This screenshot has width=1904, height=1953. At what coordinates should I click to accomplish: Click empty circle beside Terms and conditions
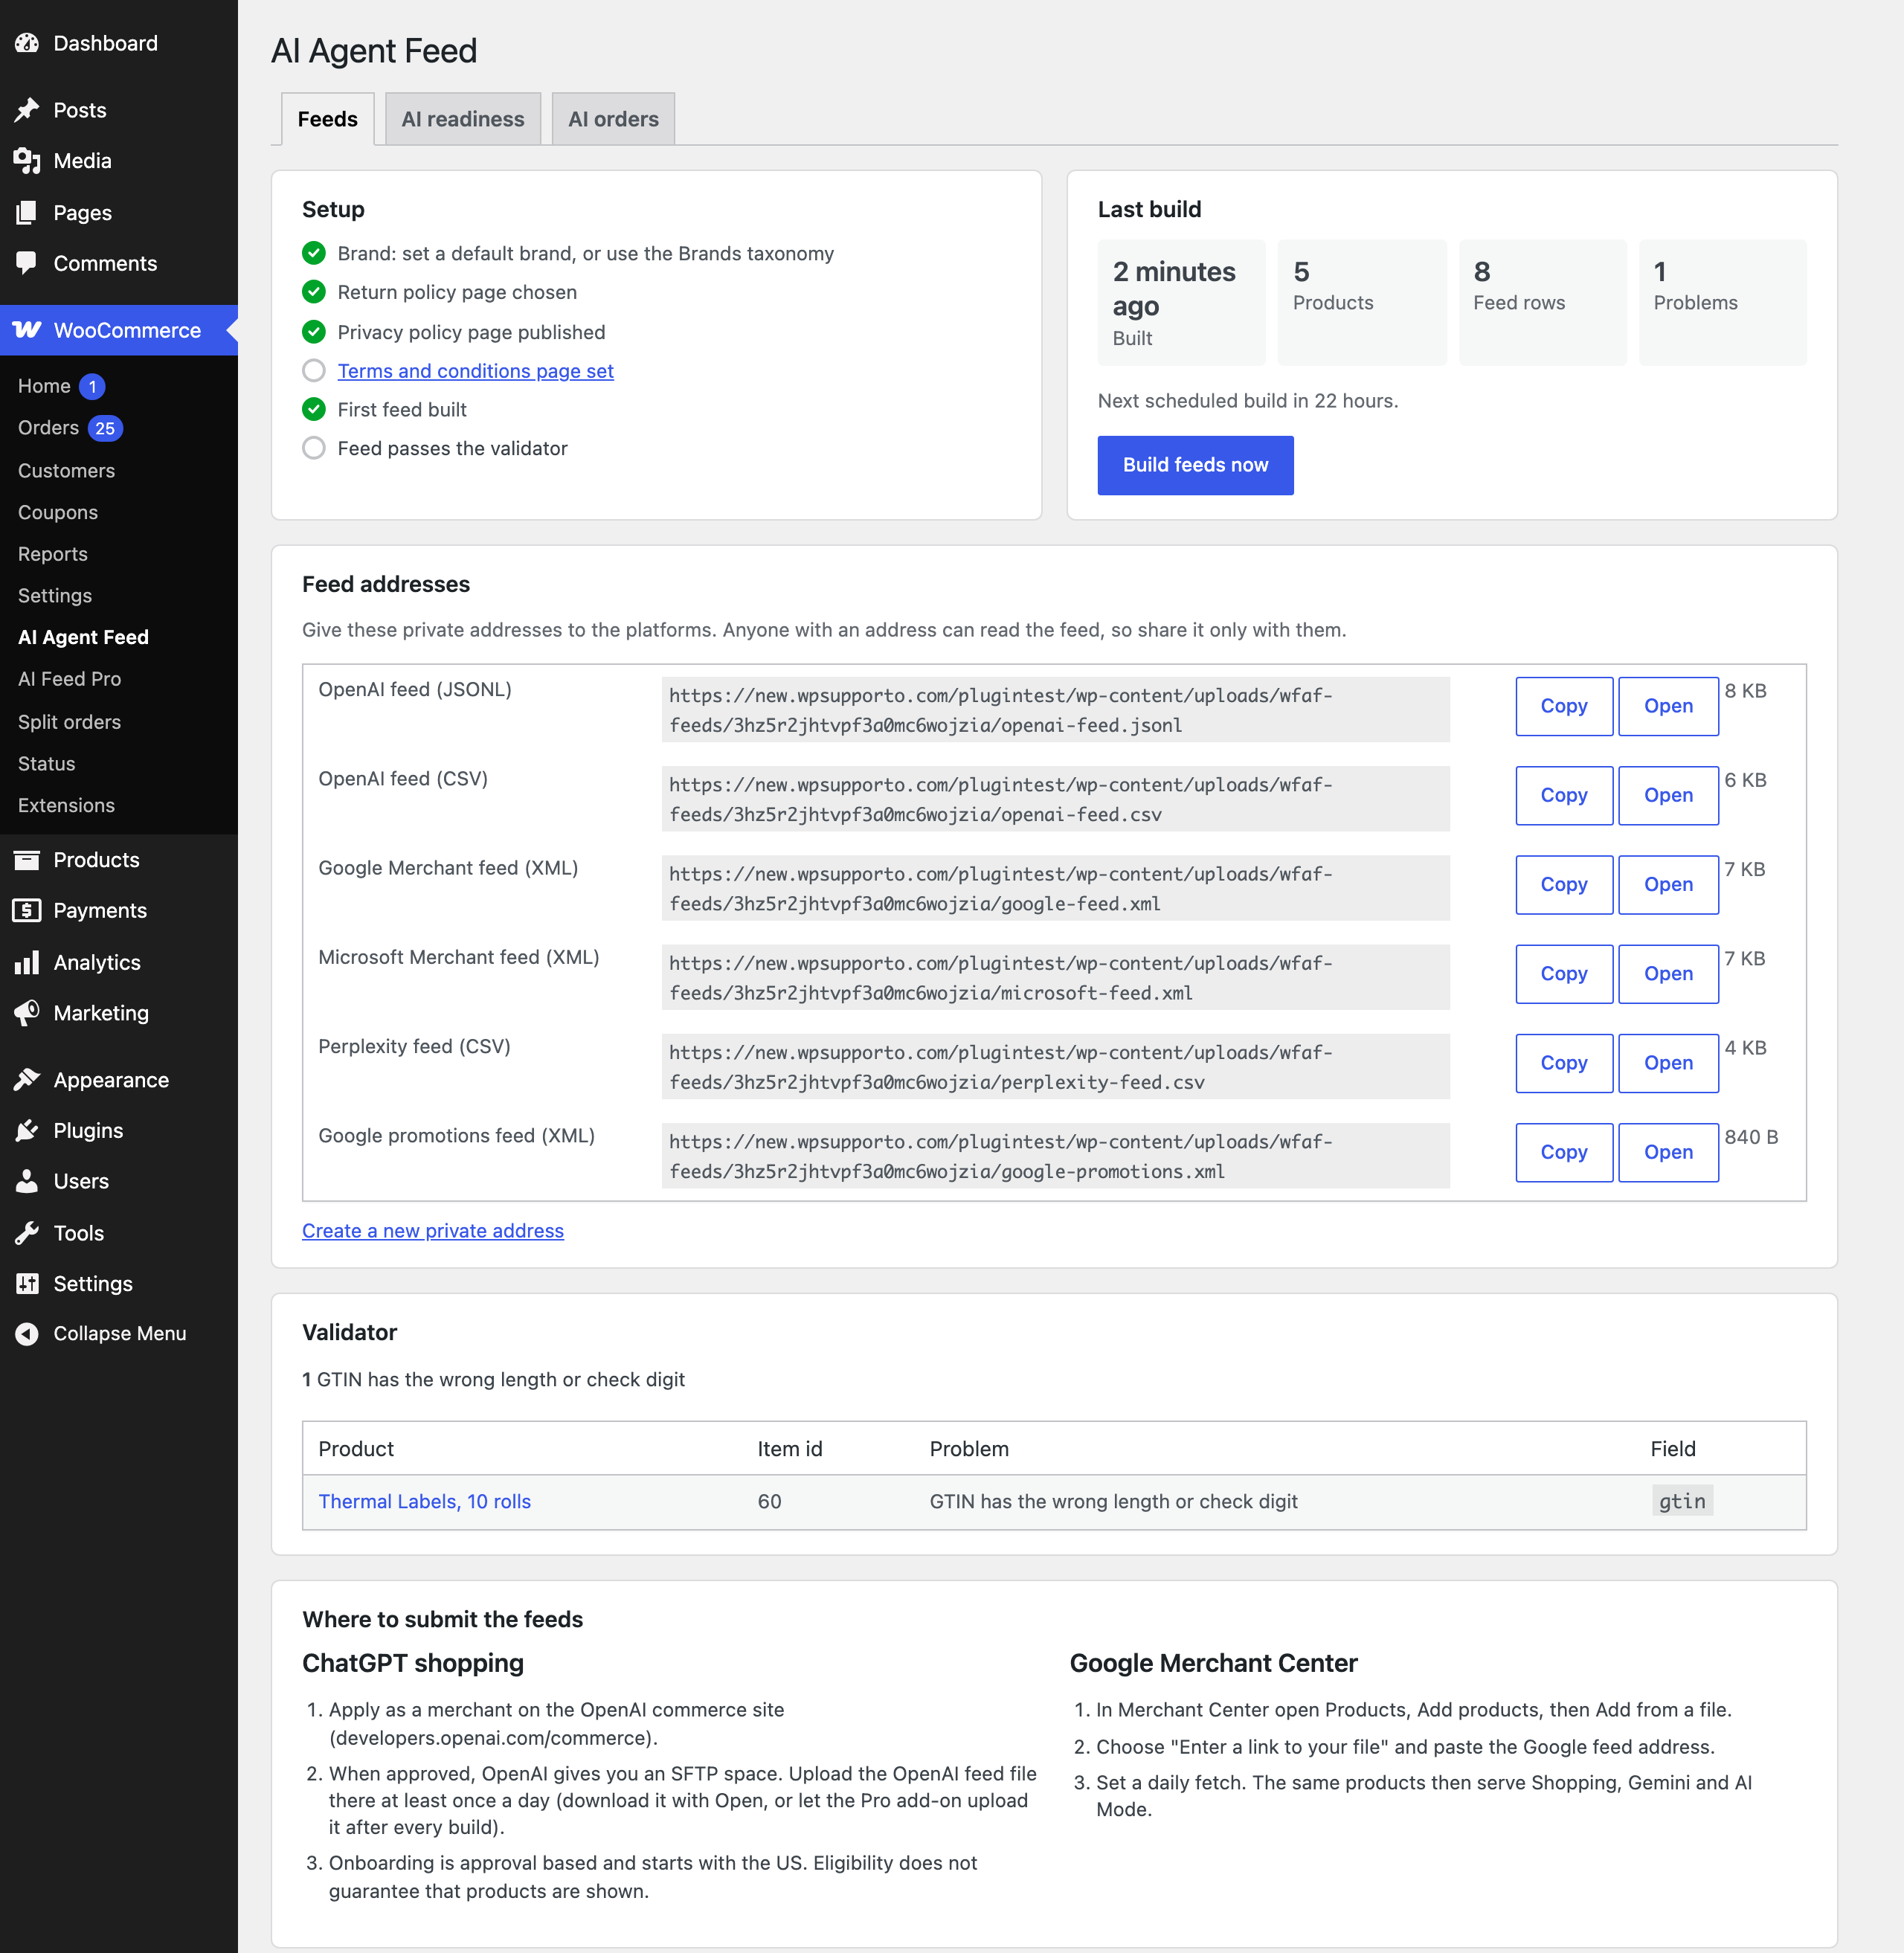click(314, 371)
